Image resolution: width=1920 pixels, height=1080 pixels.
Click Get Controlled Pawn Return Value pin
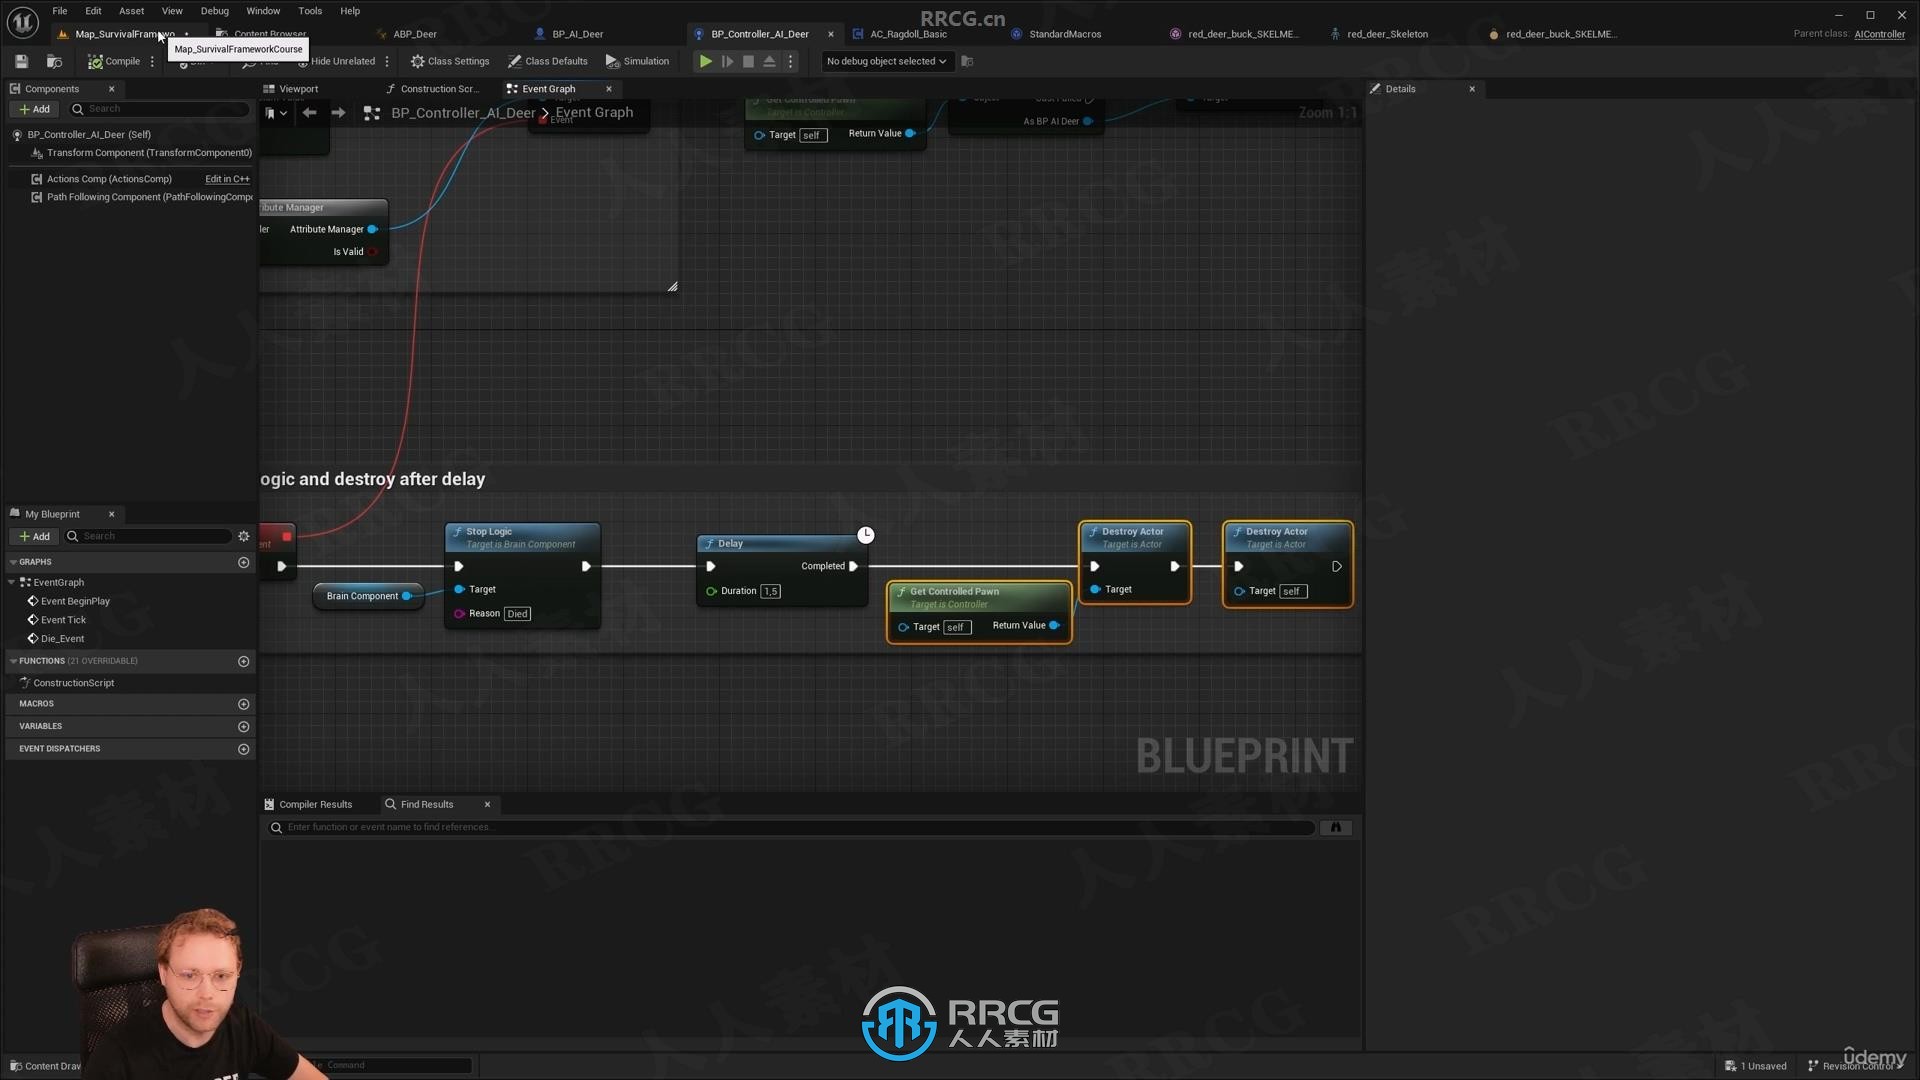pos(1054,626)
